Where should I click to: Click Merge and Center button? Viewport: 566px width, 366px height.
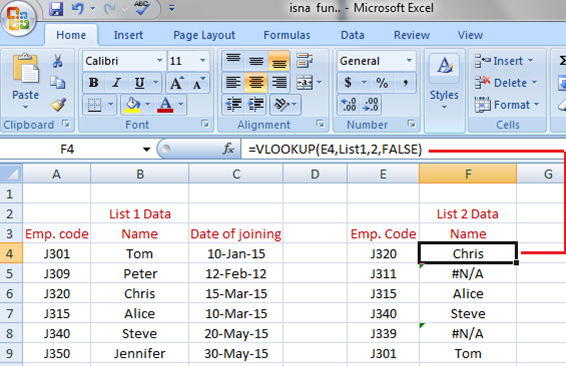coord(305,83)
